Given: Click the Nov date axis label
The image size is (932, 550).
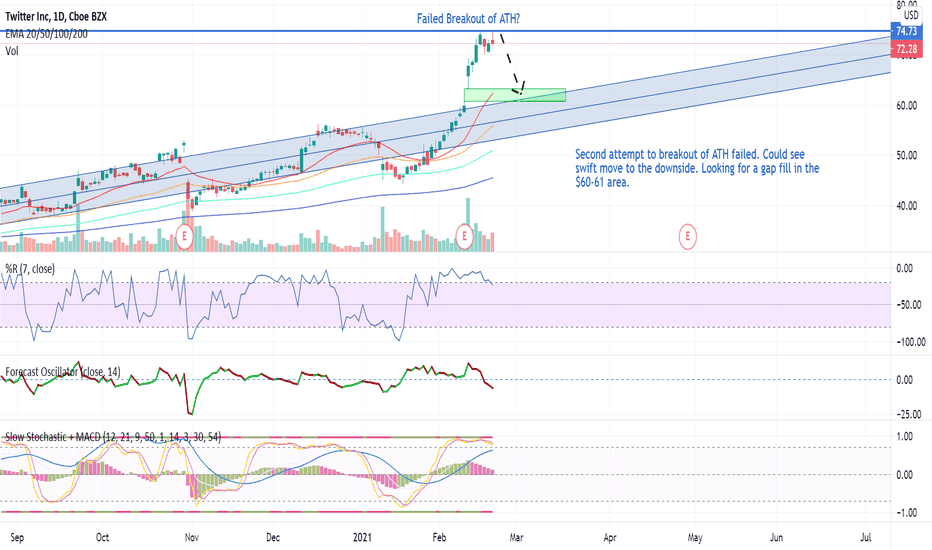Looking at the screenshot, I should point(191,538).
